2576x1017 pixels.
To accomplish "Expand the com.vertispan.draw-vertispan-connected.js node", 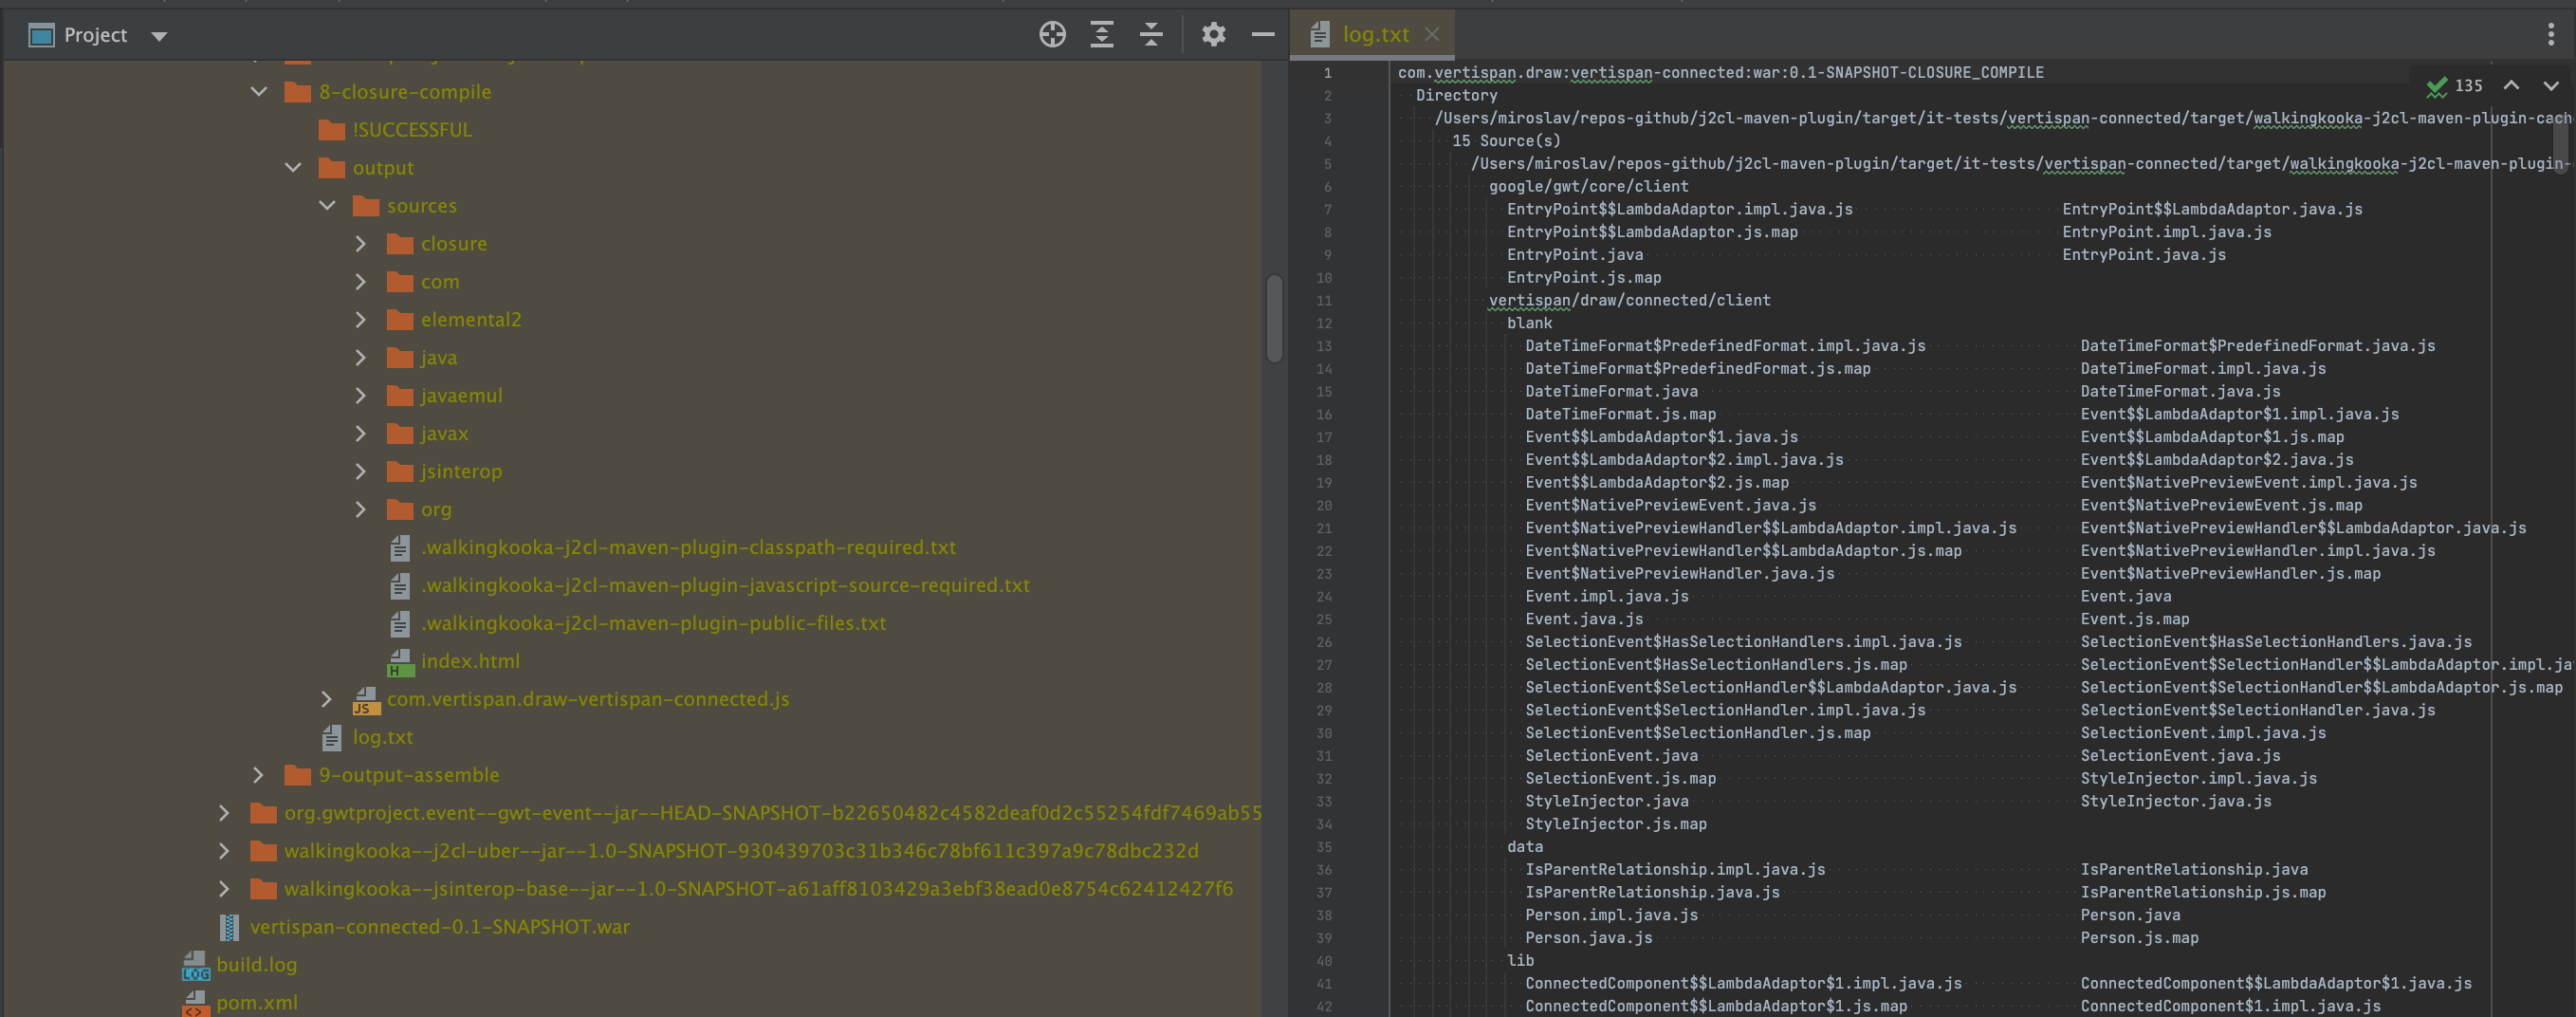I will pos(327,699).
